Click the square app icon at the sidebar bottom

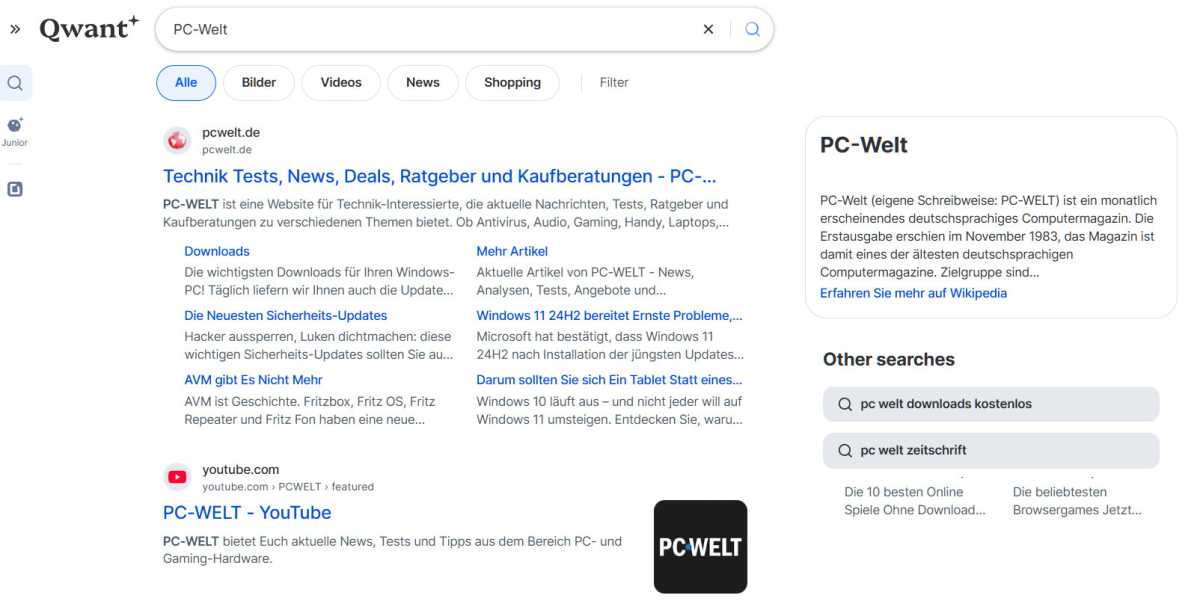[15, 188]
